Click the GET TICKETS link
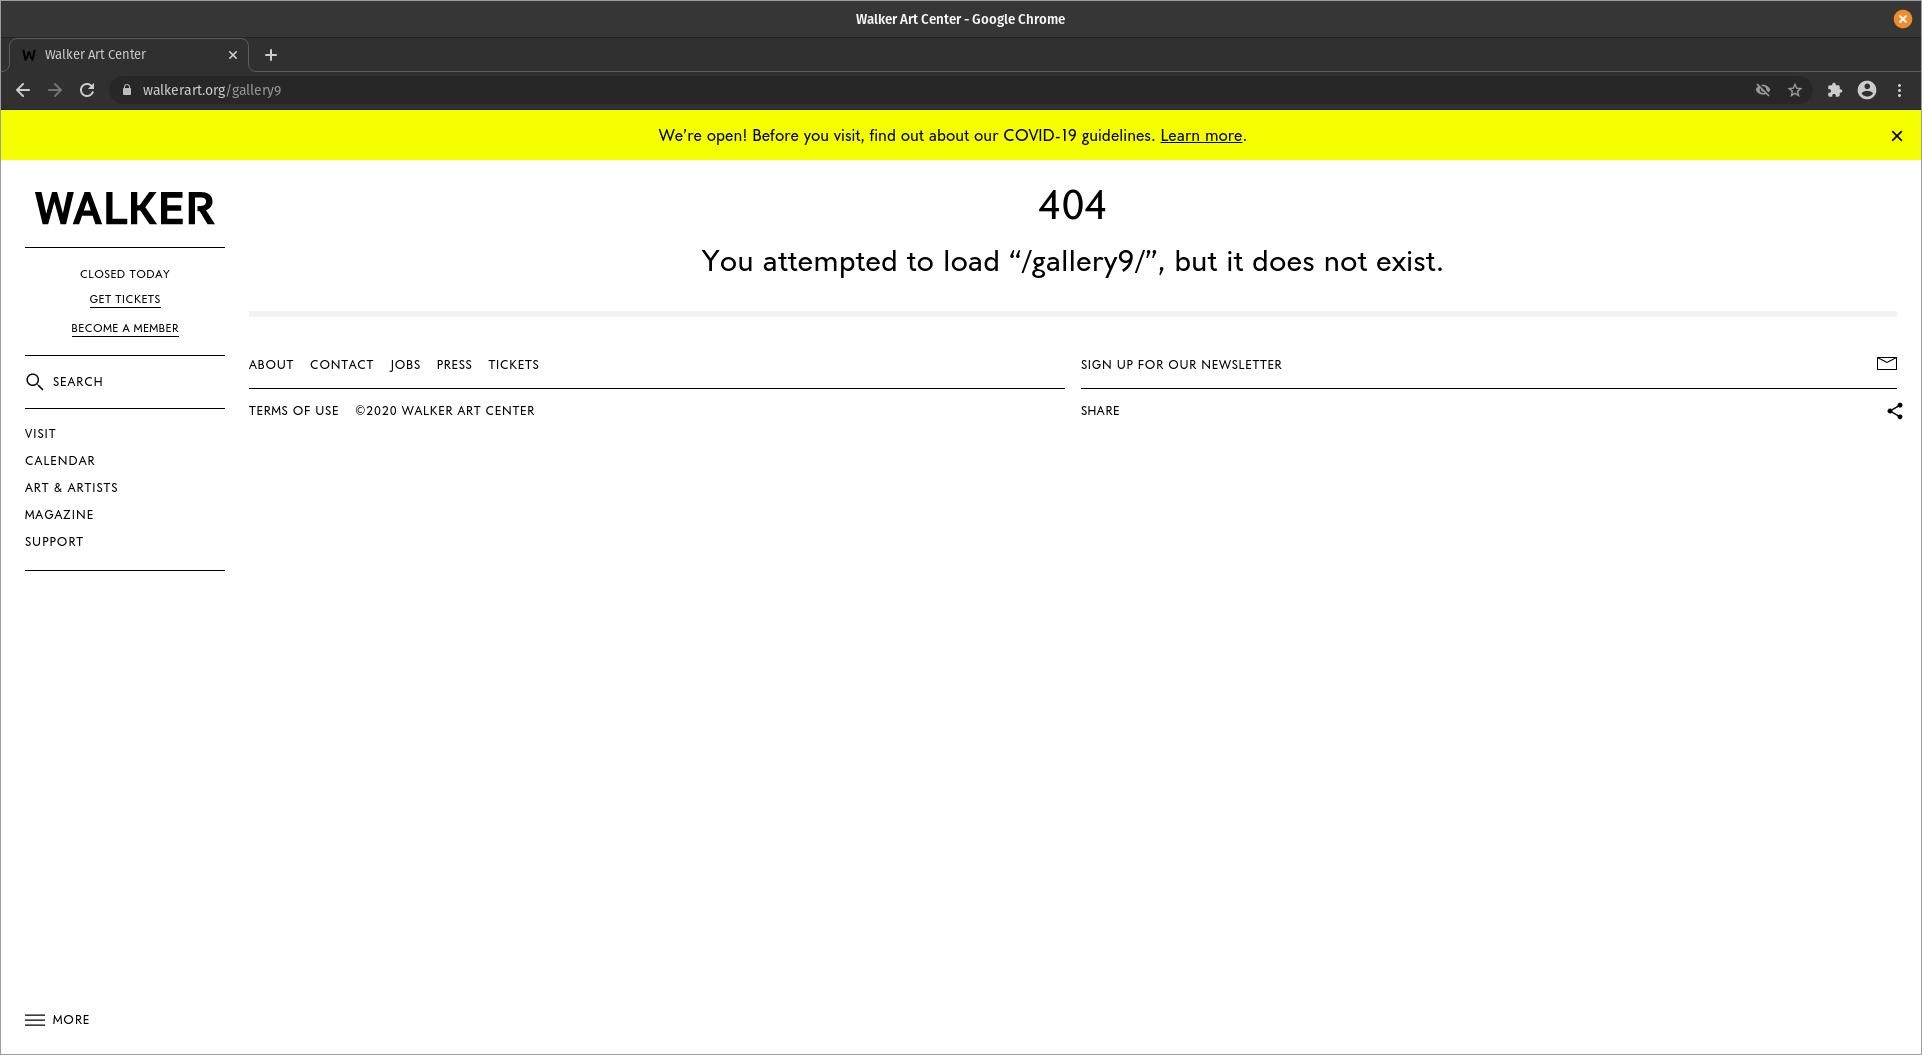The image size is (1922, 1055). [x=125, y=299]
